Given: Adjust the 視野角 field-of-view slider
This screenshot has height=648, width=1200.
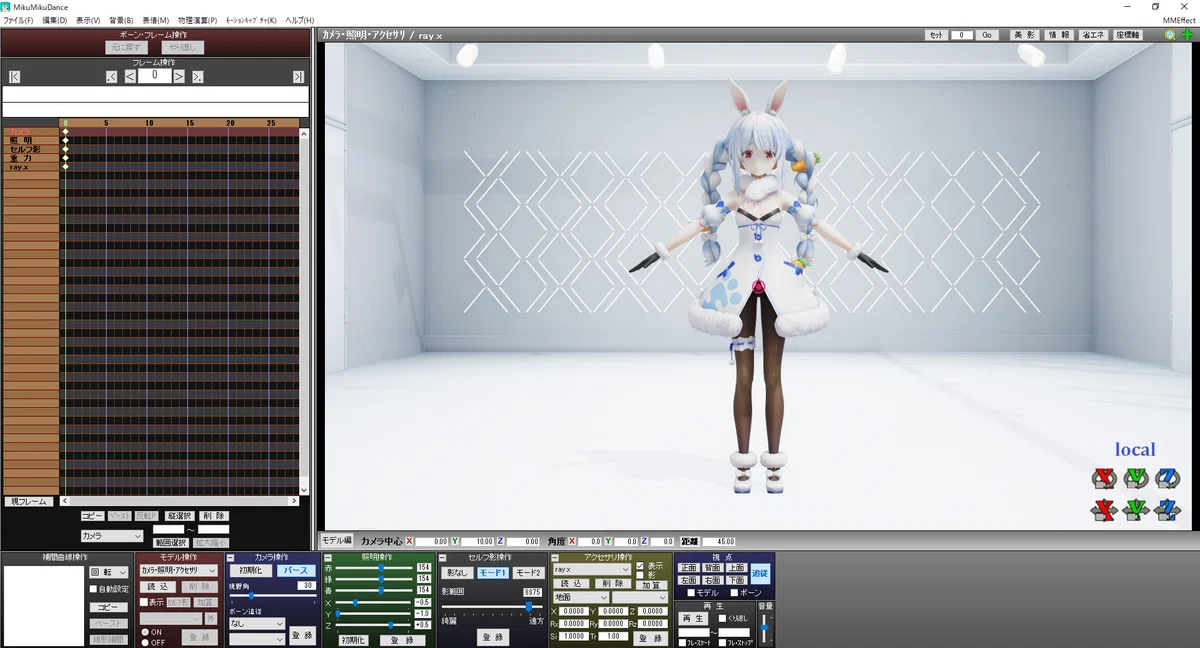Looking at the screenshot, I should click(x=272, y=596).
